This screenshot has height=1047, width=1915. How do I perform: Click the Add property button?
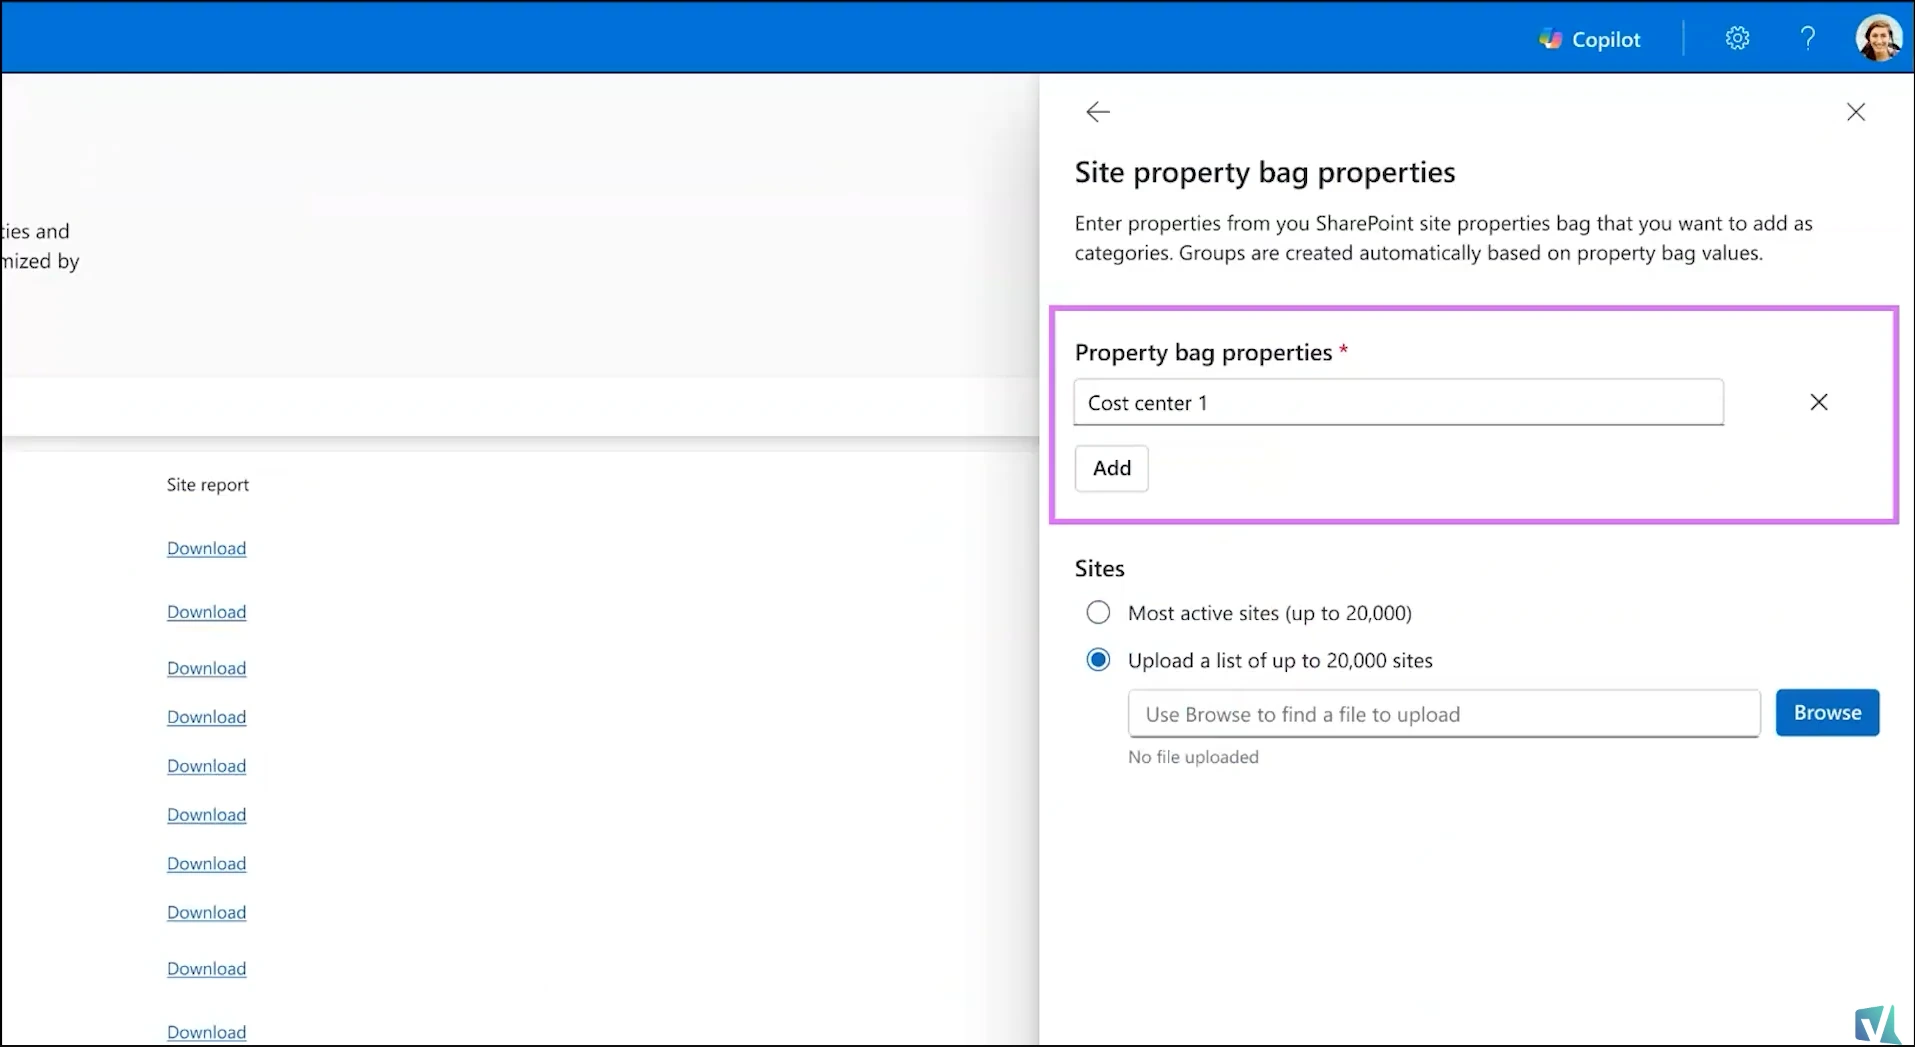pos(1111,468)
